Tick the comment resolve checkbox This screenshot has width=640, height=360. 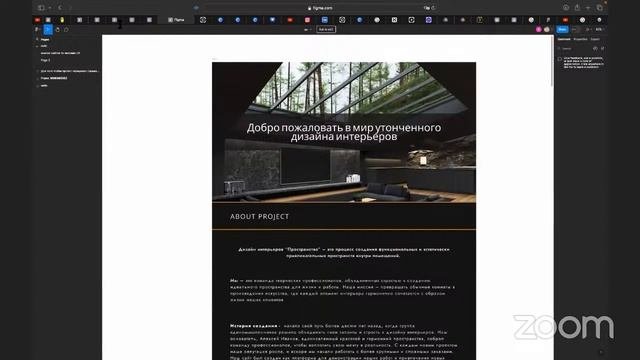pos(560,59)
